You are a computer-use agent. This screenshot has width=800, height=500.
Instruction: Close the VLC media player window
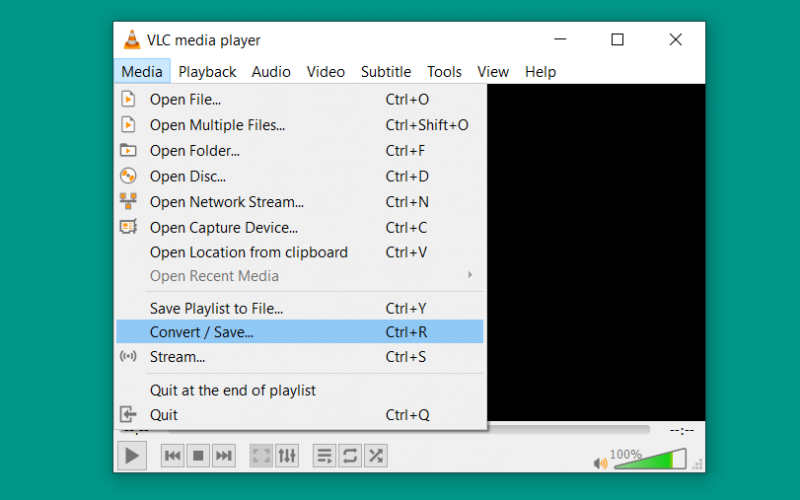click(x=676, y=39)
